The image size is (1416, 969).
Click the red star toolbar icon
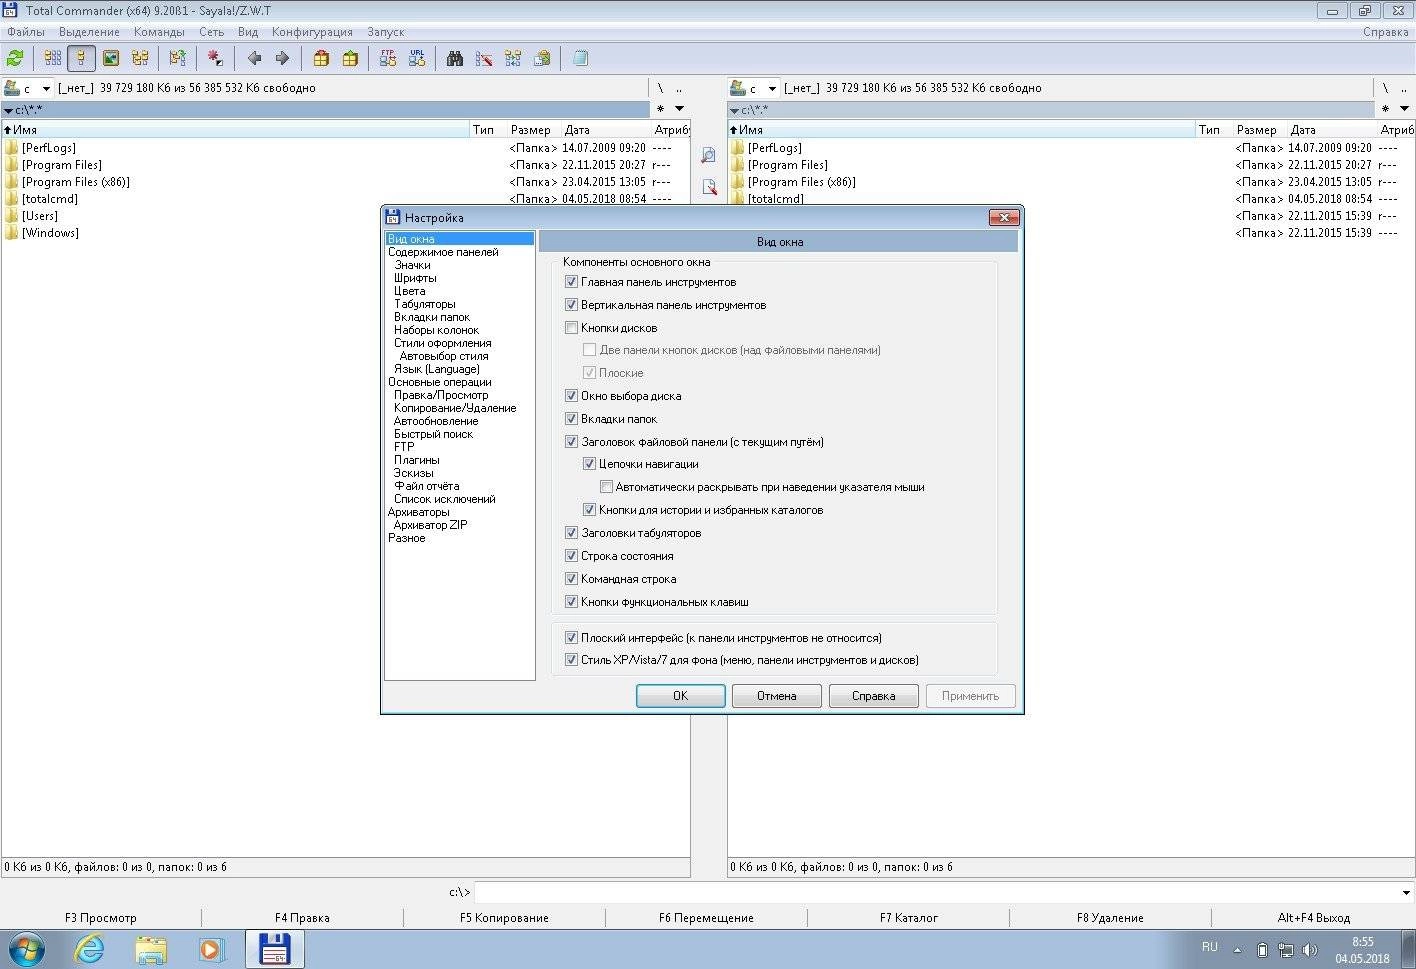pyautogui.click(x=215, y=58)
